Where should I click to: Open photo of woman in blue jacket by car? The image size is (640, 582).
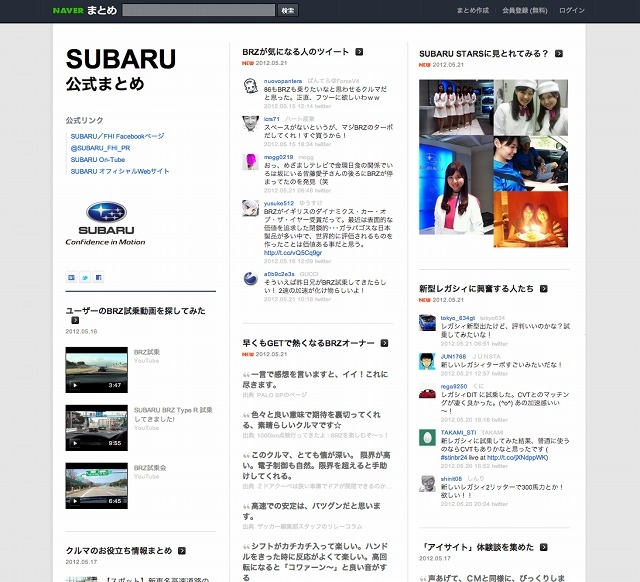[x=531, y=163]
